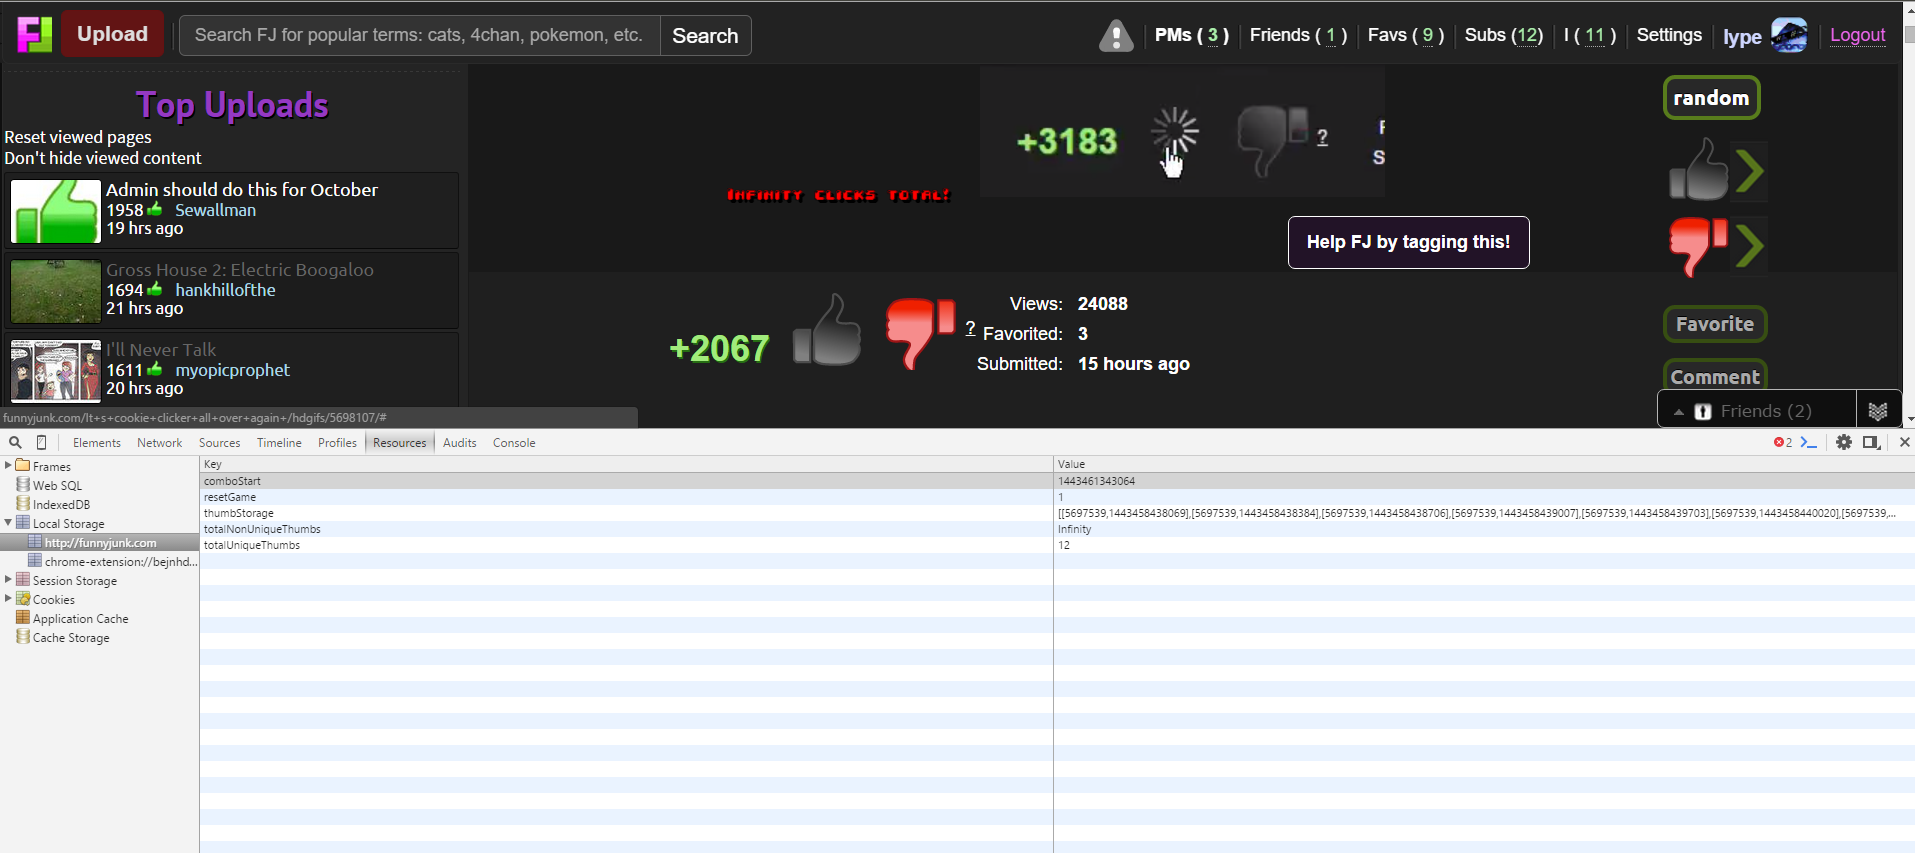Viewport: 1915px width, 853px height.
Task: Switch to the Network tab in DevTools
Action: 159,443
